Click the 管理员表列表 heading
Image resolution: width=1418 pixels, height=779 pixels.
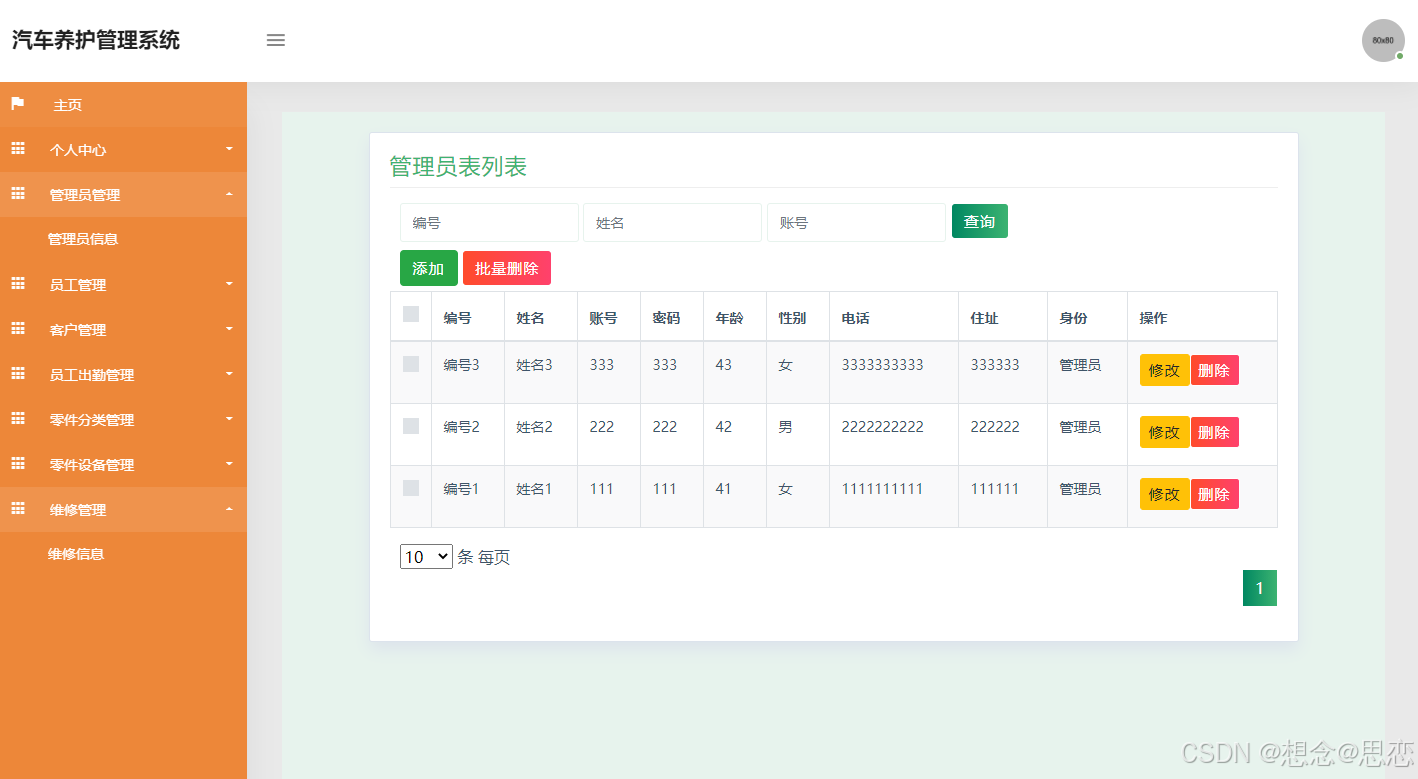(458, 167)
